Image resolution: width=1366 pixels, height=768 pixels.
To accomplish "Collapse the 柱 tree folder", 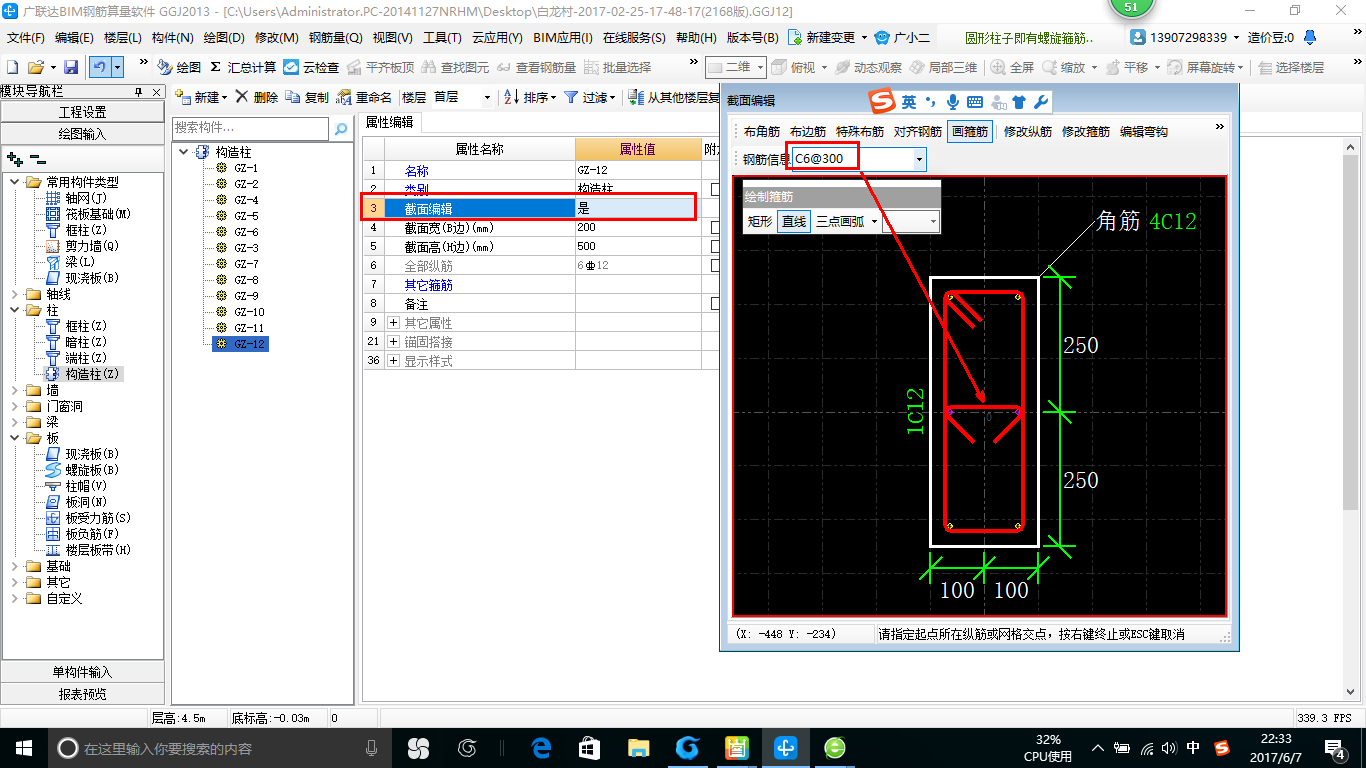I will tap(15, 310).
